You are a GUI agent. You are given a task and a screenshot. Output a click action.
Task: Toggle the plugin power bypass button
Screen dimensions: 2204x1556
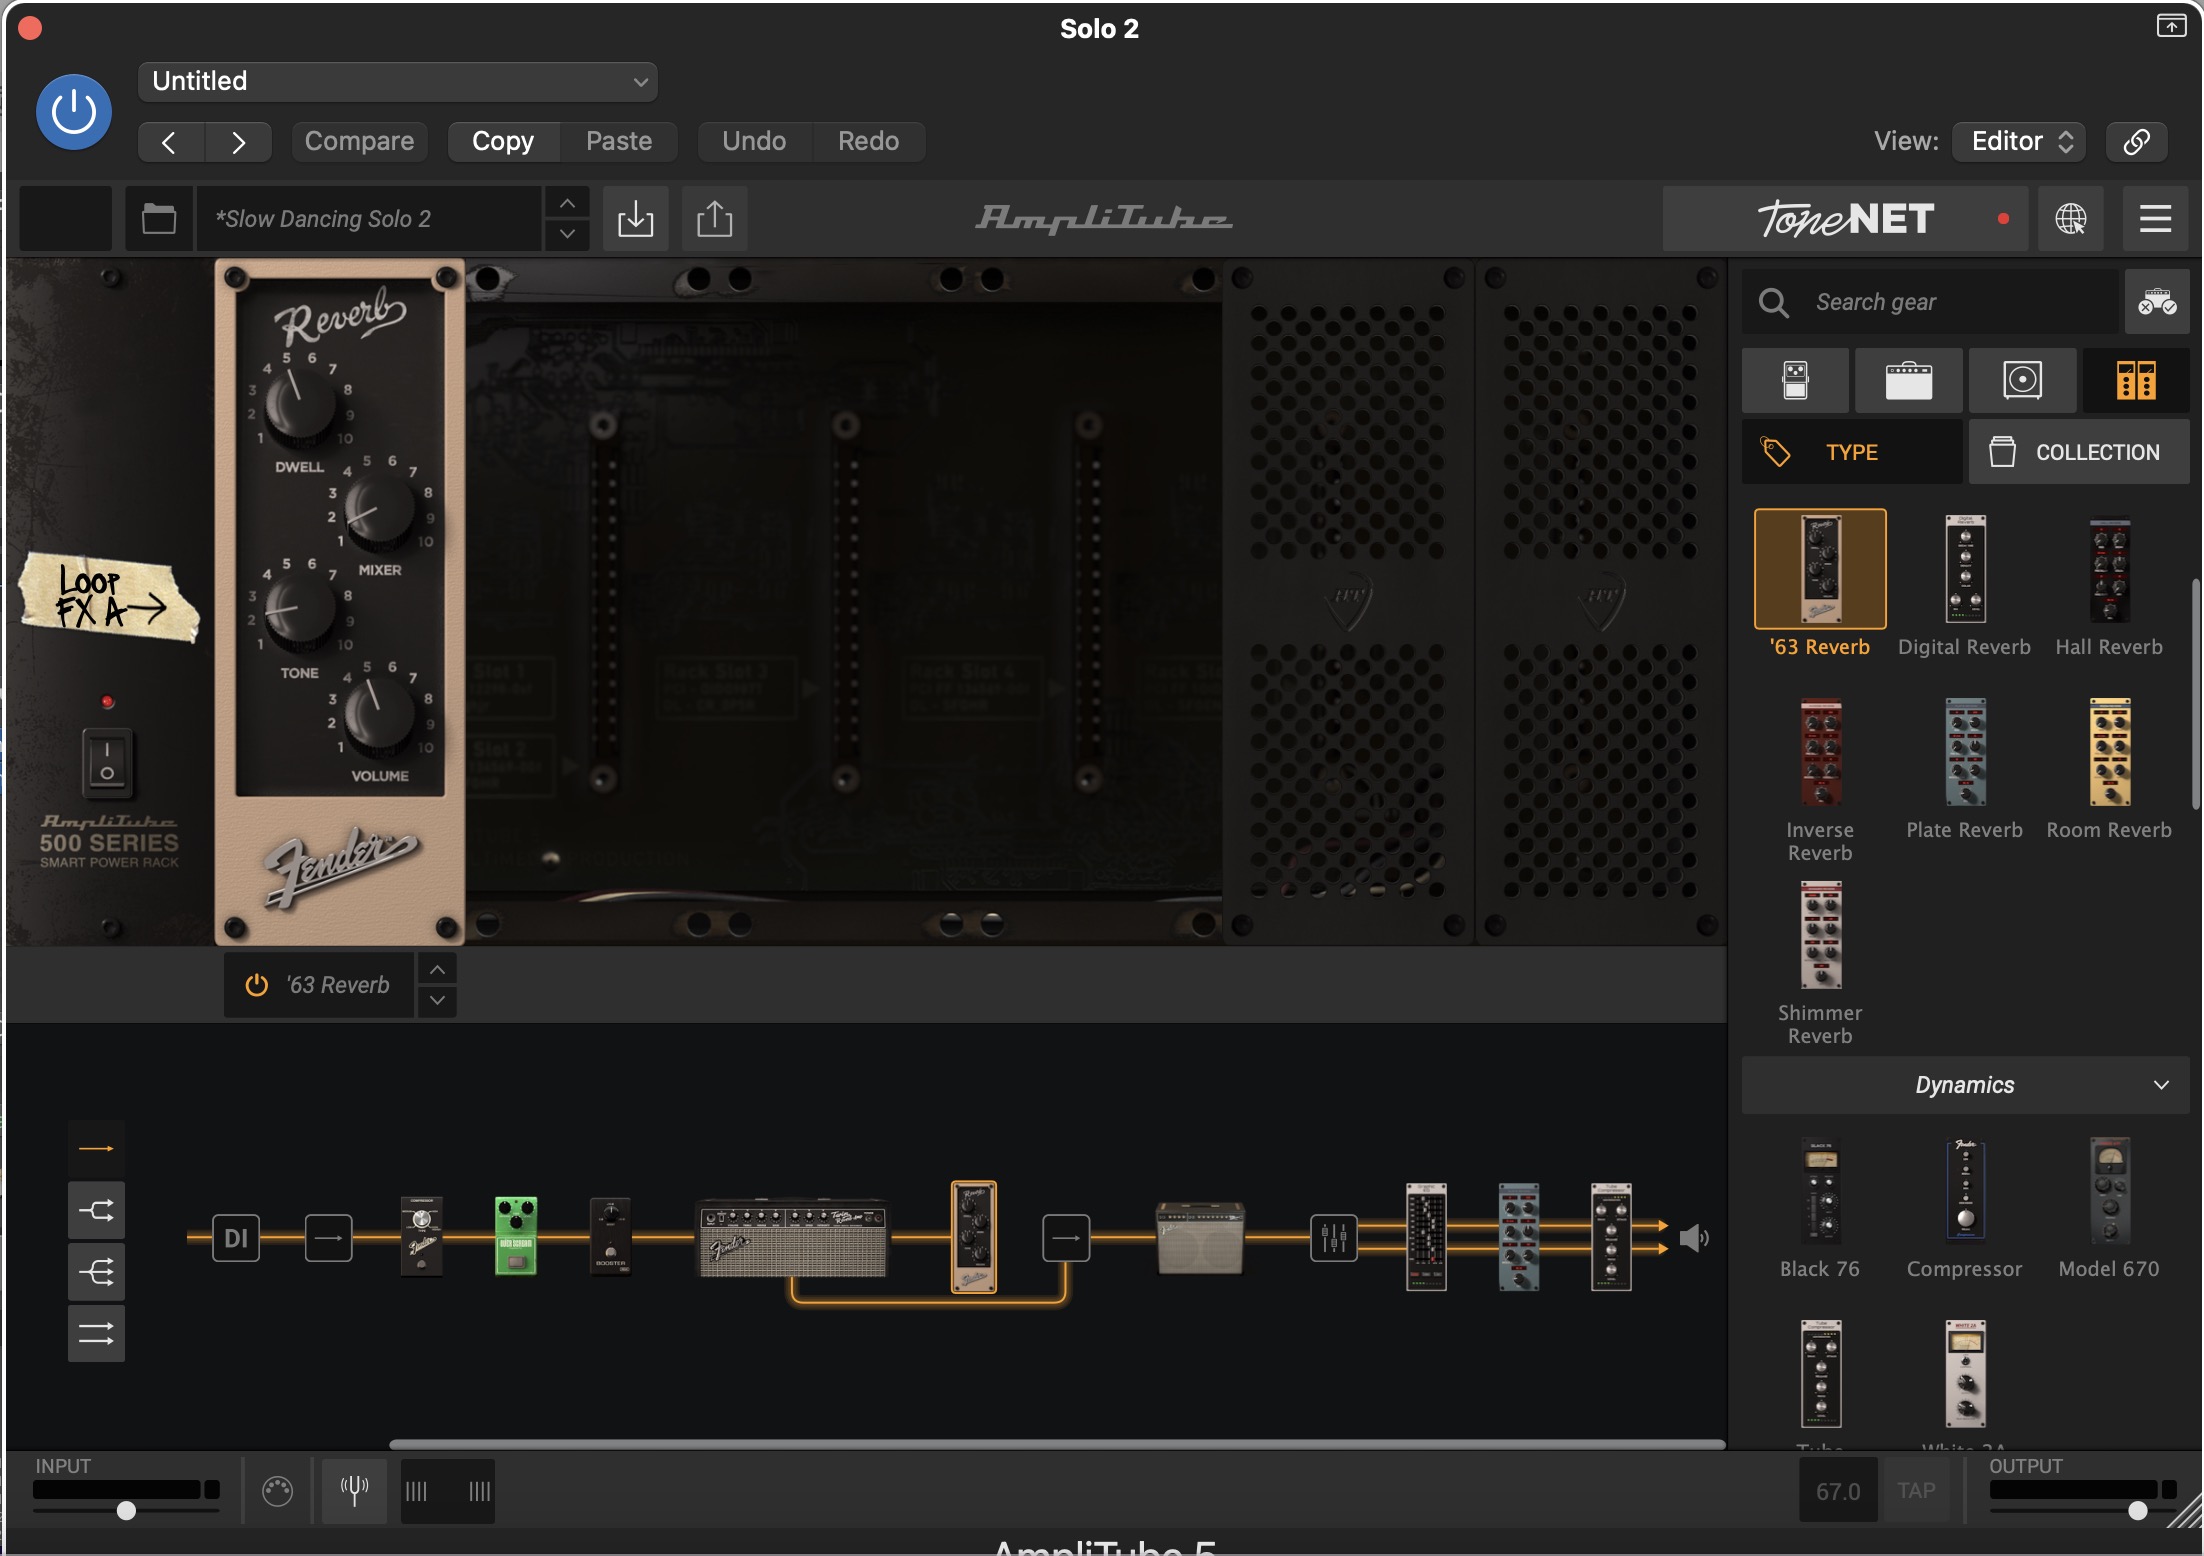click(73, 112)
